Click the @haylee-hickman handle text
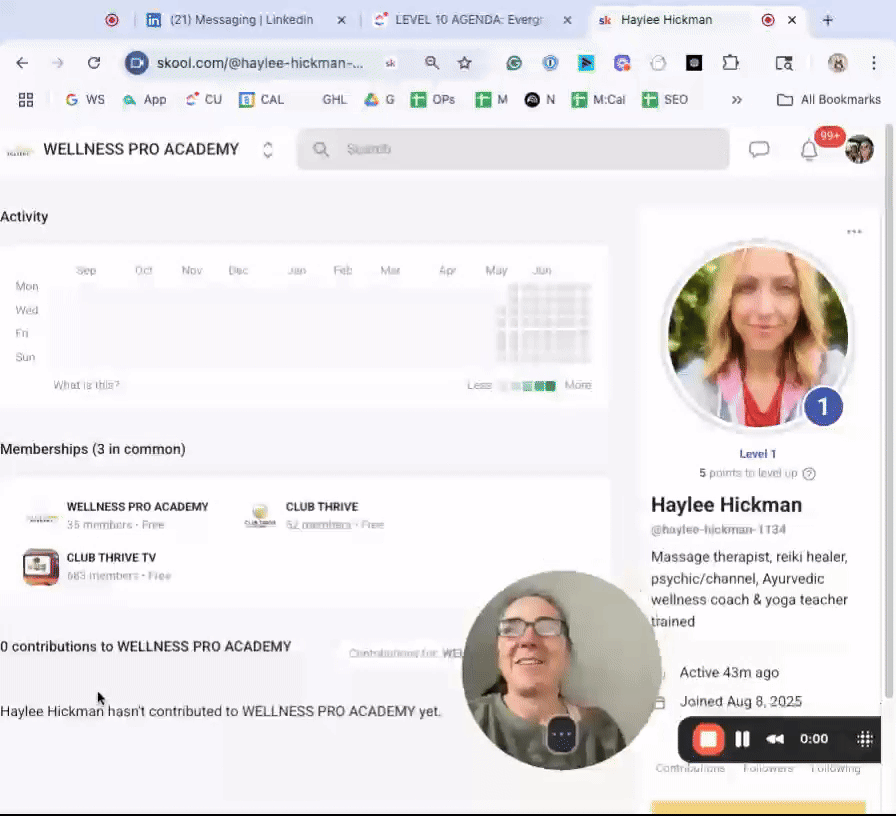Screen dimensions: 896x816 pos(718,530)
